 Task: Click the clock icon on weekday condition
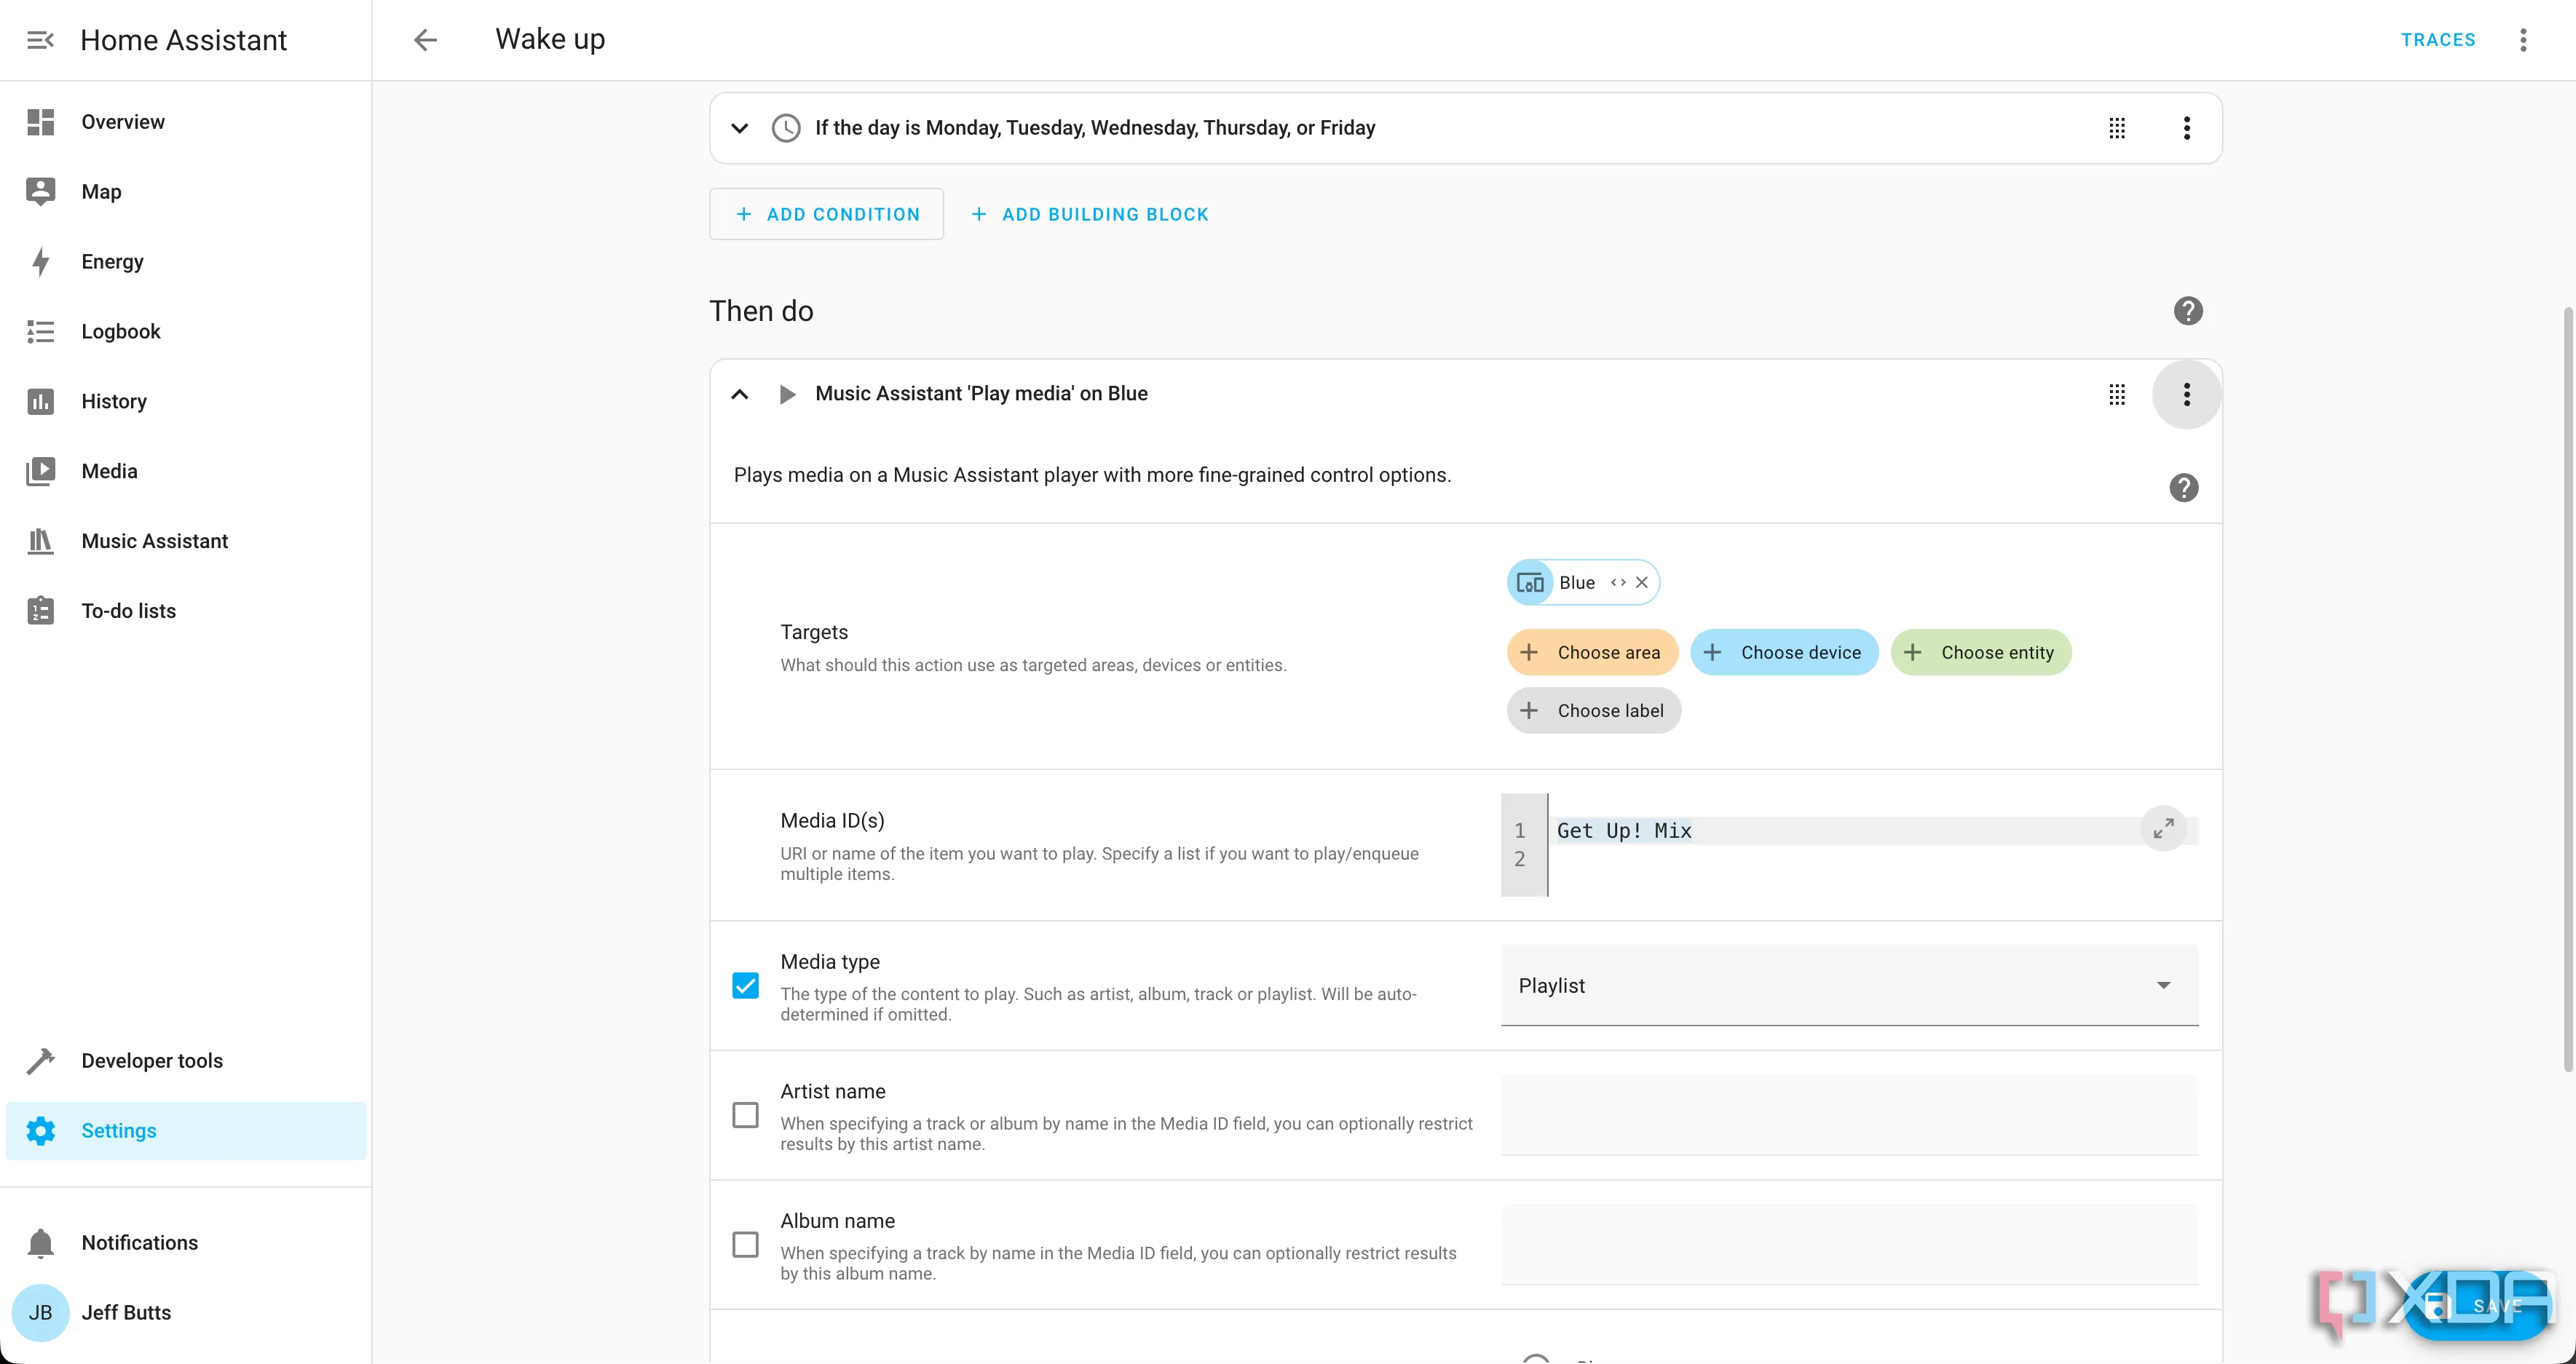click(x=786, y=128)
